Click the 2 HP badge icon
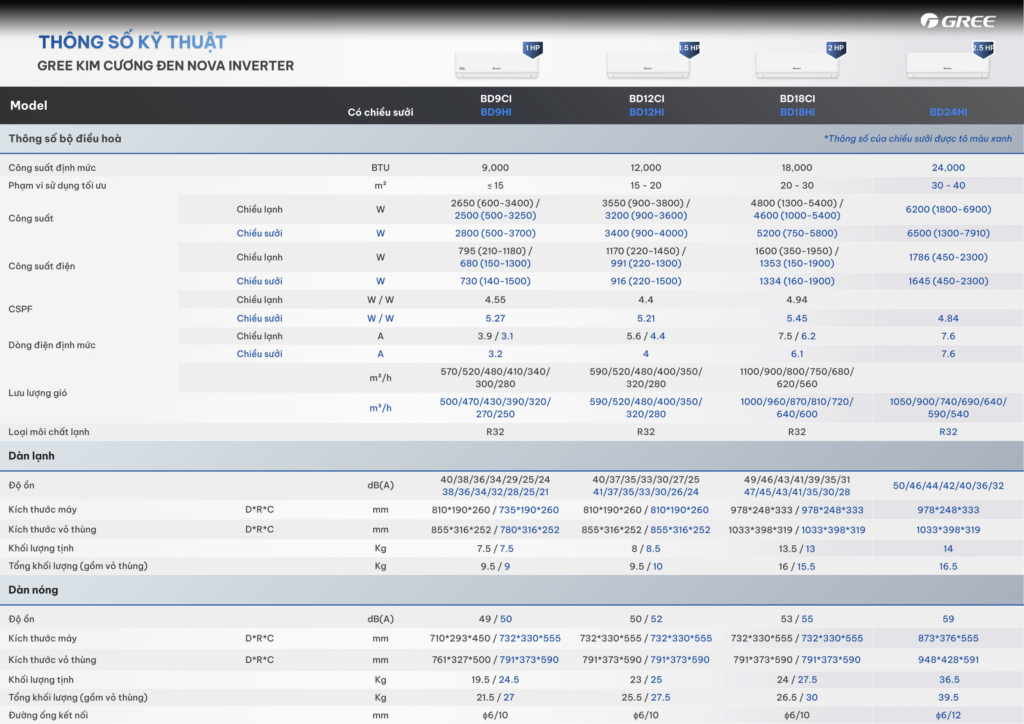Image resolution: width=1024 pixels, height=724 pixels. click(836, 49)
